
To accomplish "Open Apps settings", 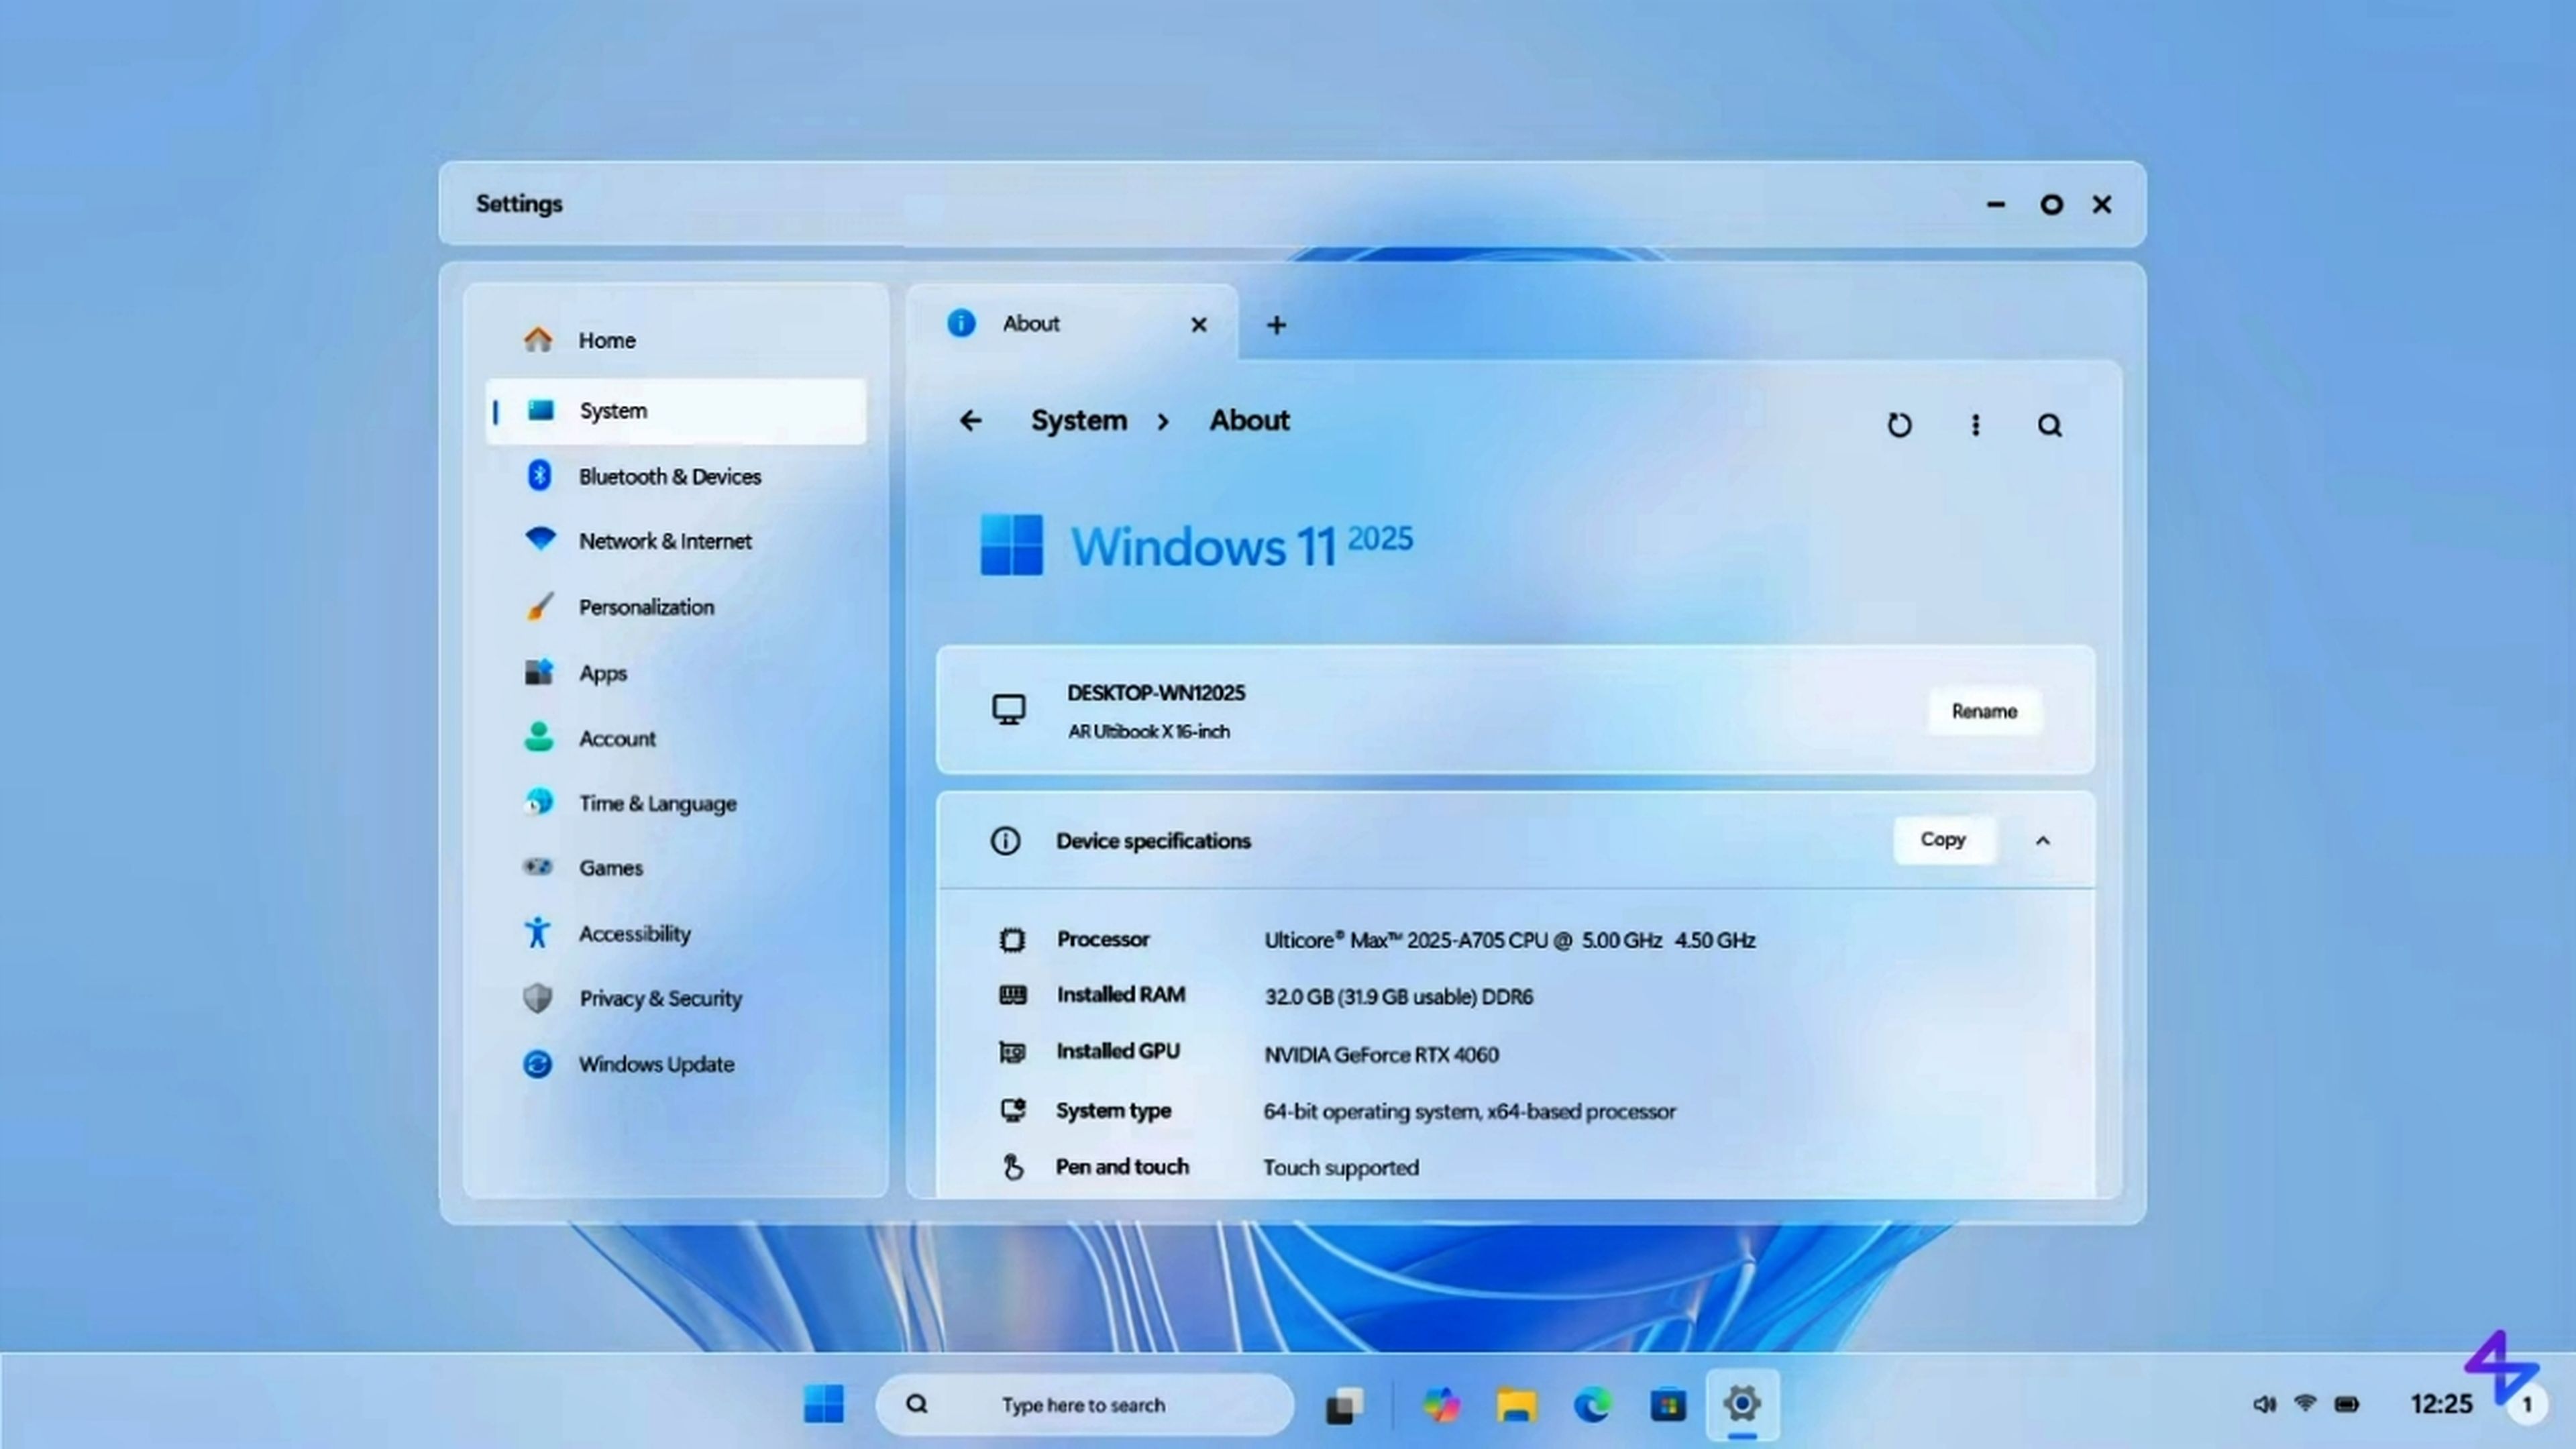I will click(x=675, y=673).
